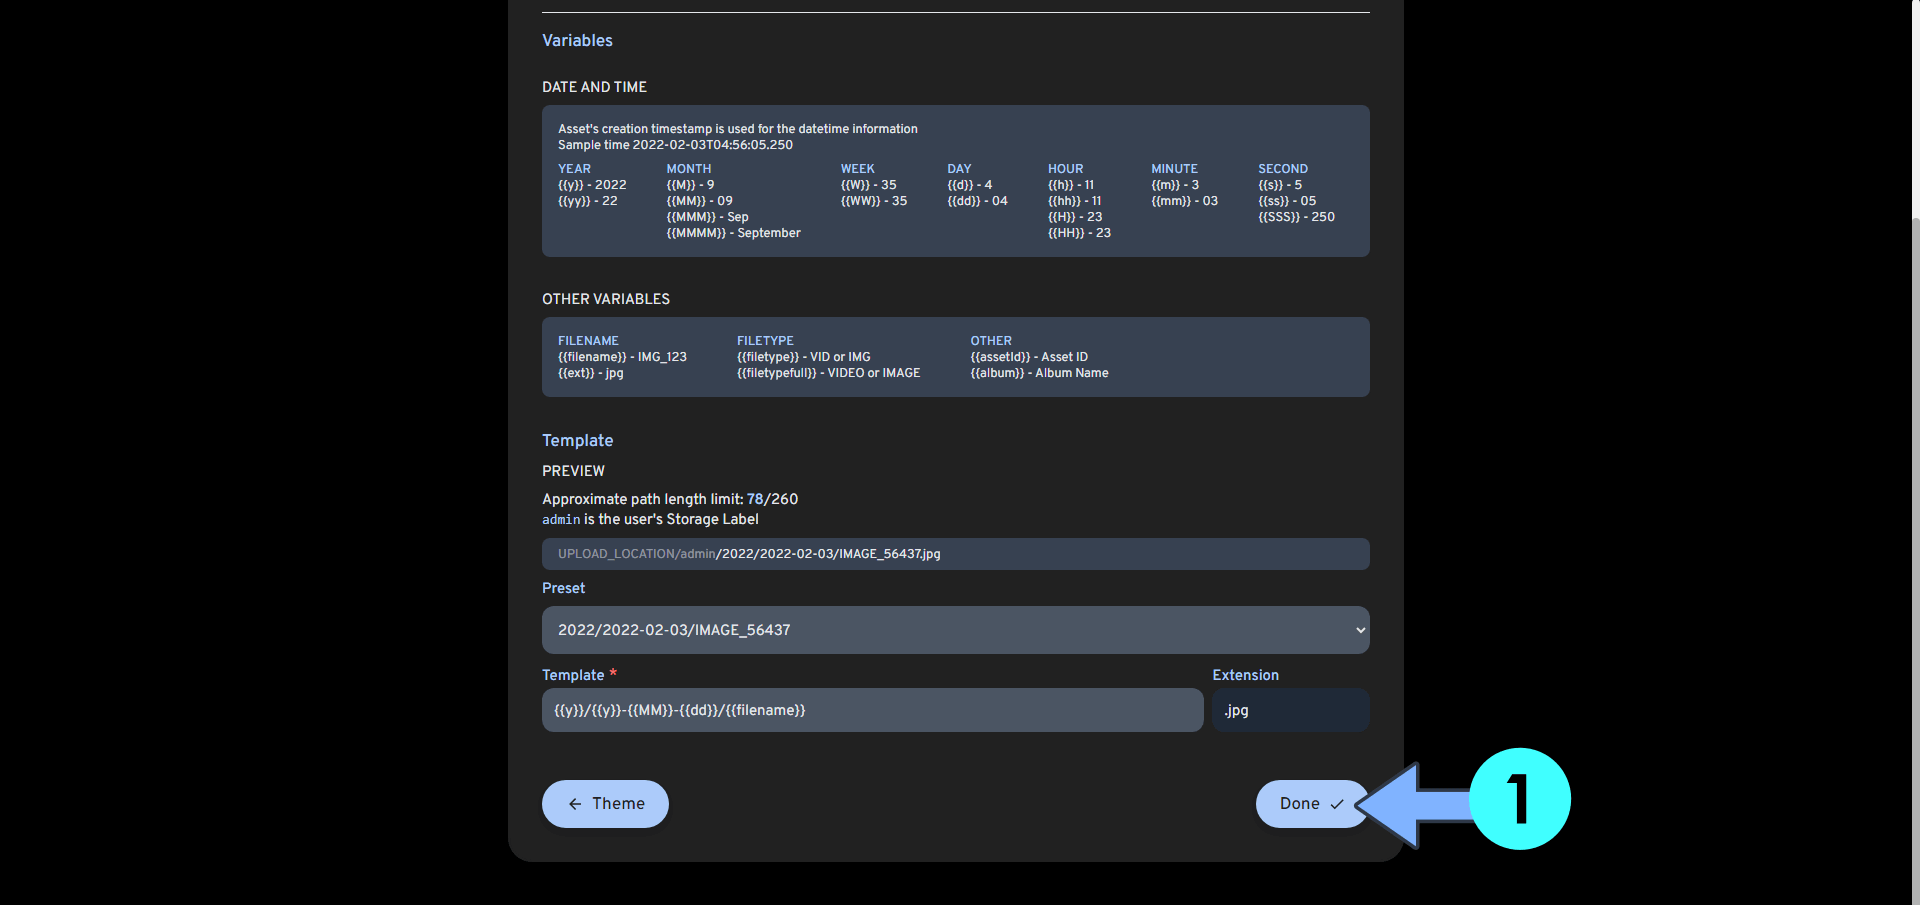Click the '{{y}} - 2022' variable
The width and height of the screenshot is (1920, 905).
pos(592,185)
